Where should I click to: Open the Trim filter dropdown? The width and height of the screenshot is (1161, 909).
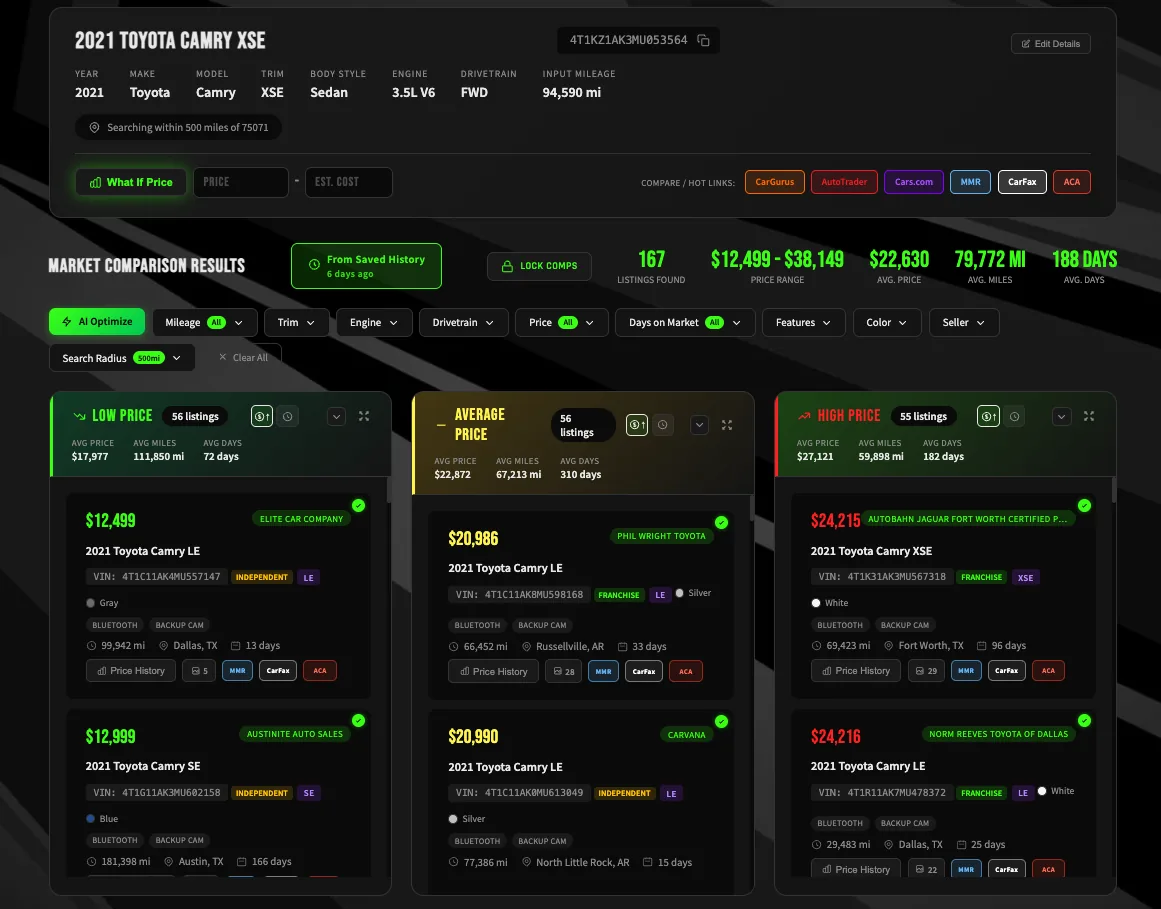click(296, 323)
